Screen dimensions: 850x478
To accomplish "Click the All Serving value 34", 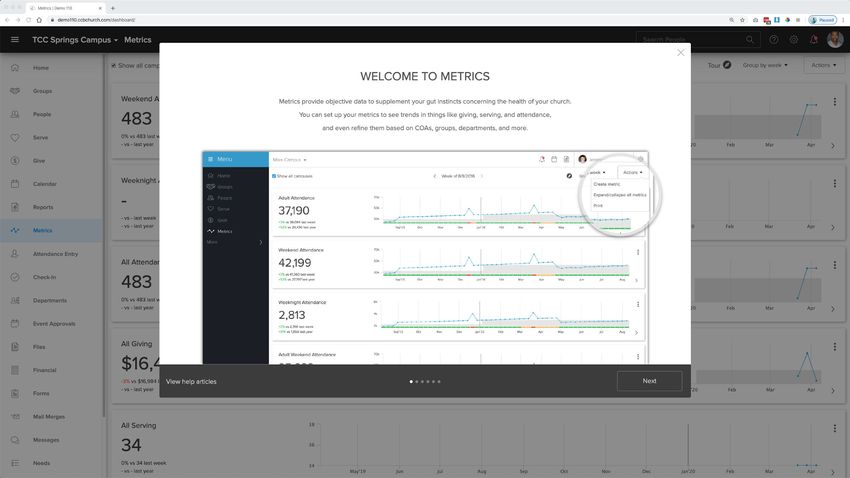I will coord(131,445).
